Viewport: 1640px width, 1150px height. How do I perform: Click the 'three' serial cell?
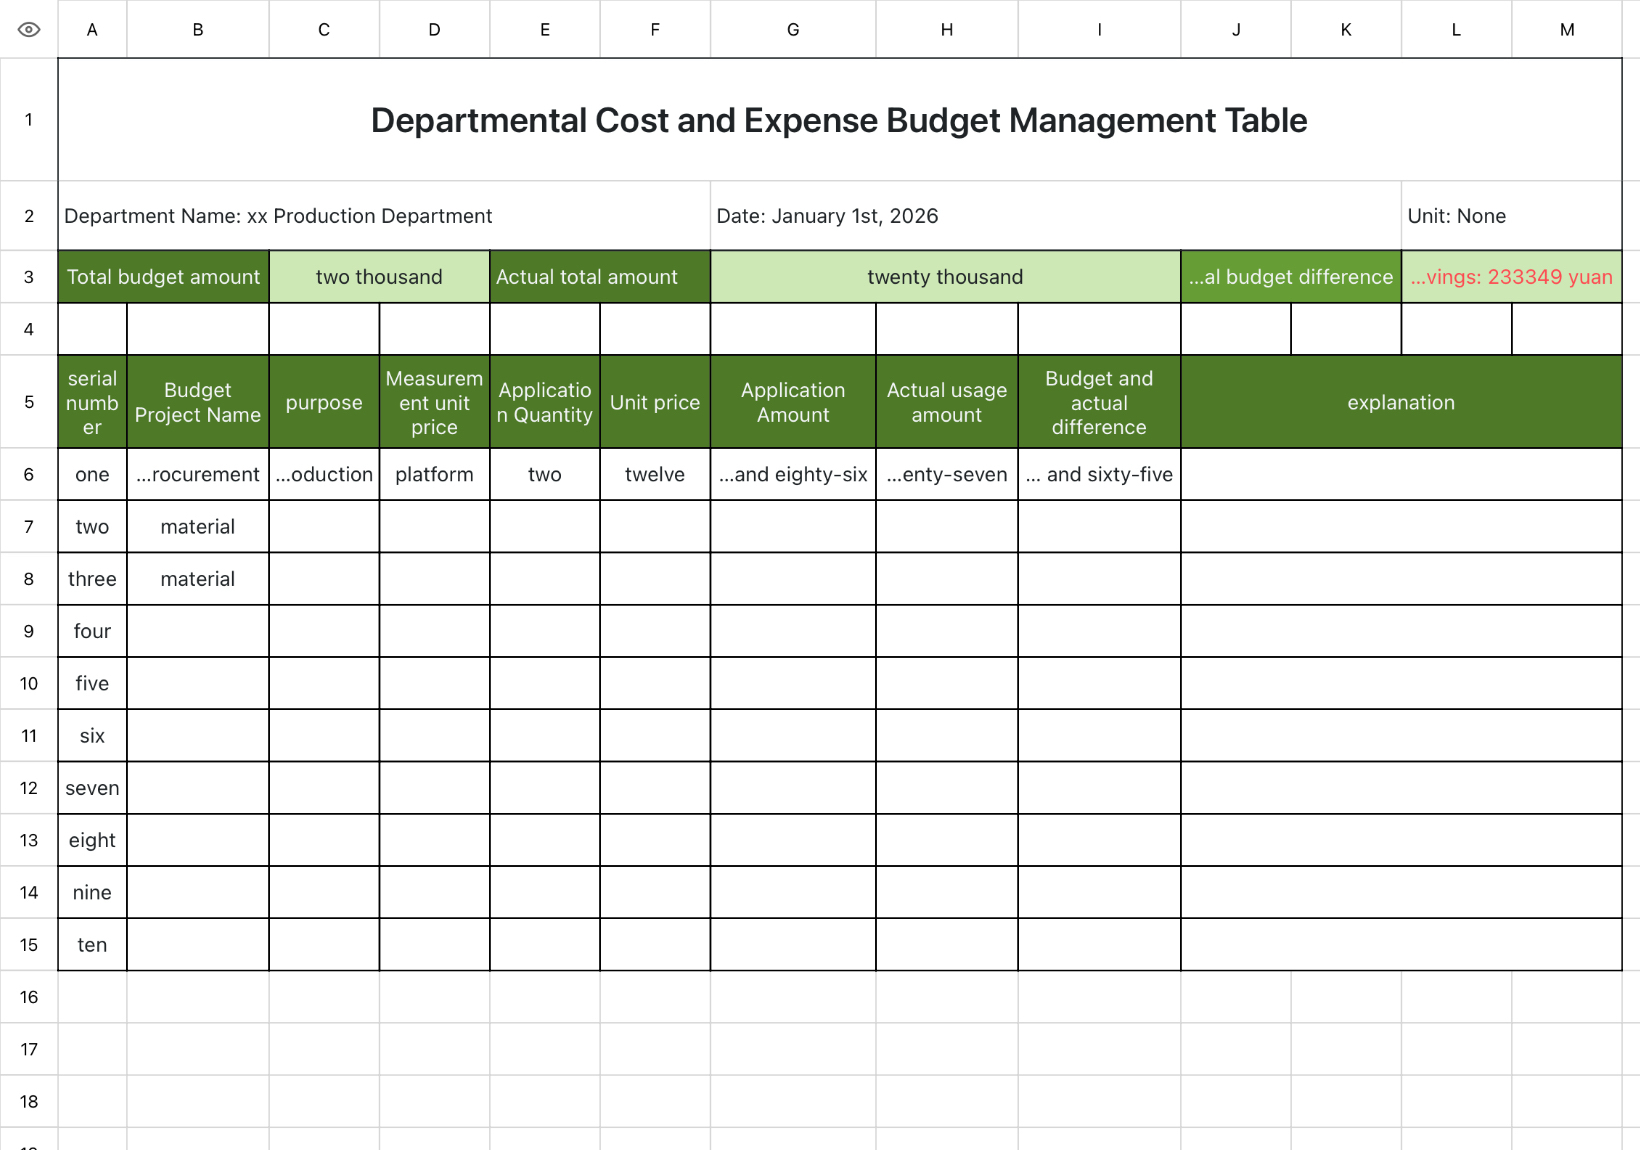tap(92, 578)
